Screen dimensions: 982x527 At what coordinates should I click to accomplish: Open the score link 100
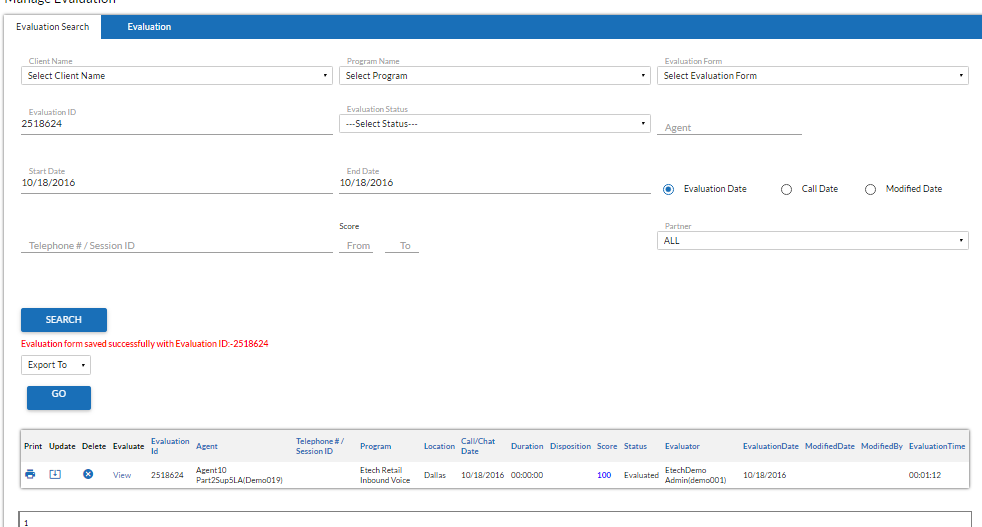[604, 475]
